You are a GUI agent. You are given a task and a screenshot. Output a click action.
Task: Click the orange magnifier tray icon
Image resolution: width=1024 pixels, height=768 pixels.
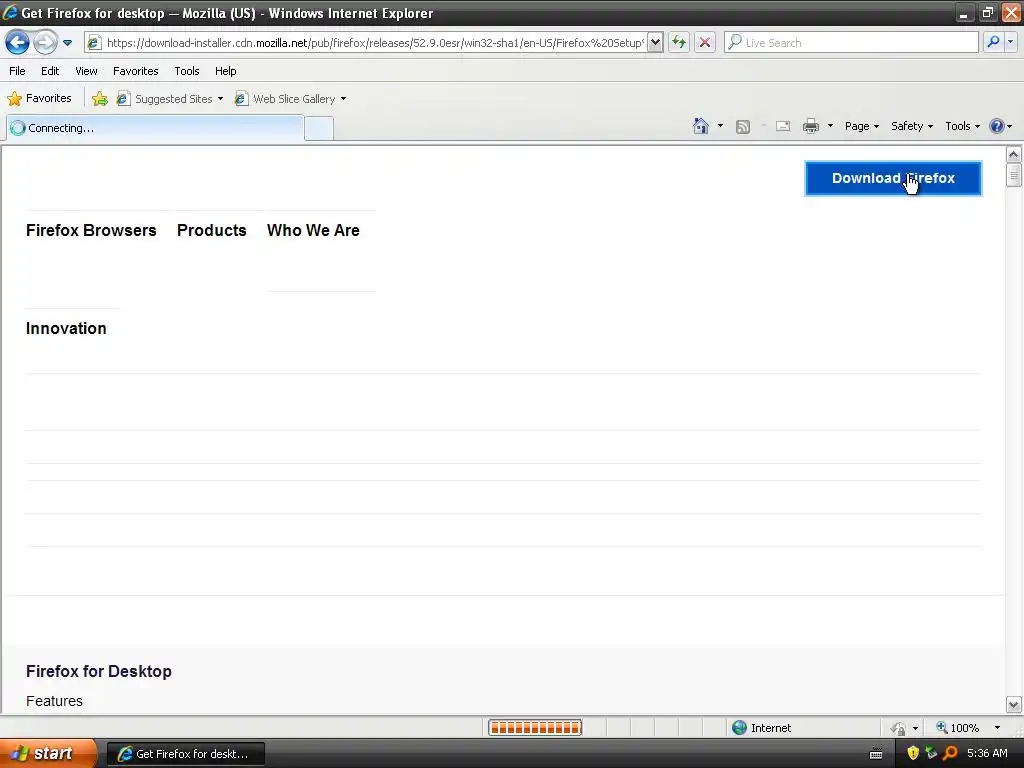950,754
